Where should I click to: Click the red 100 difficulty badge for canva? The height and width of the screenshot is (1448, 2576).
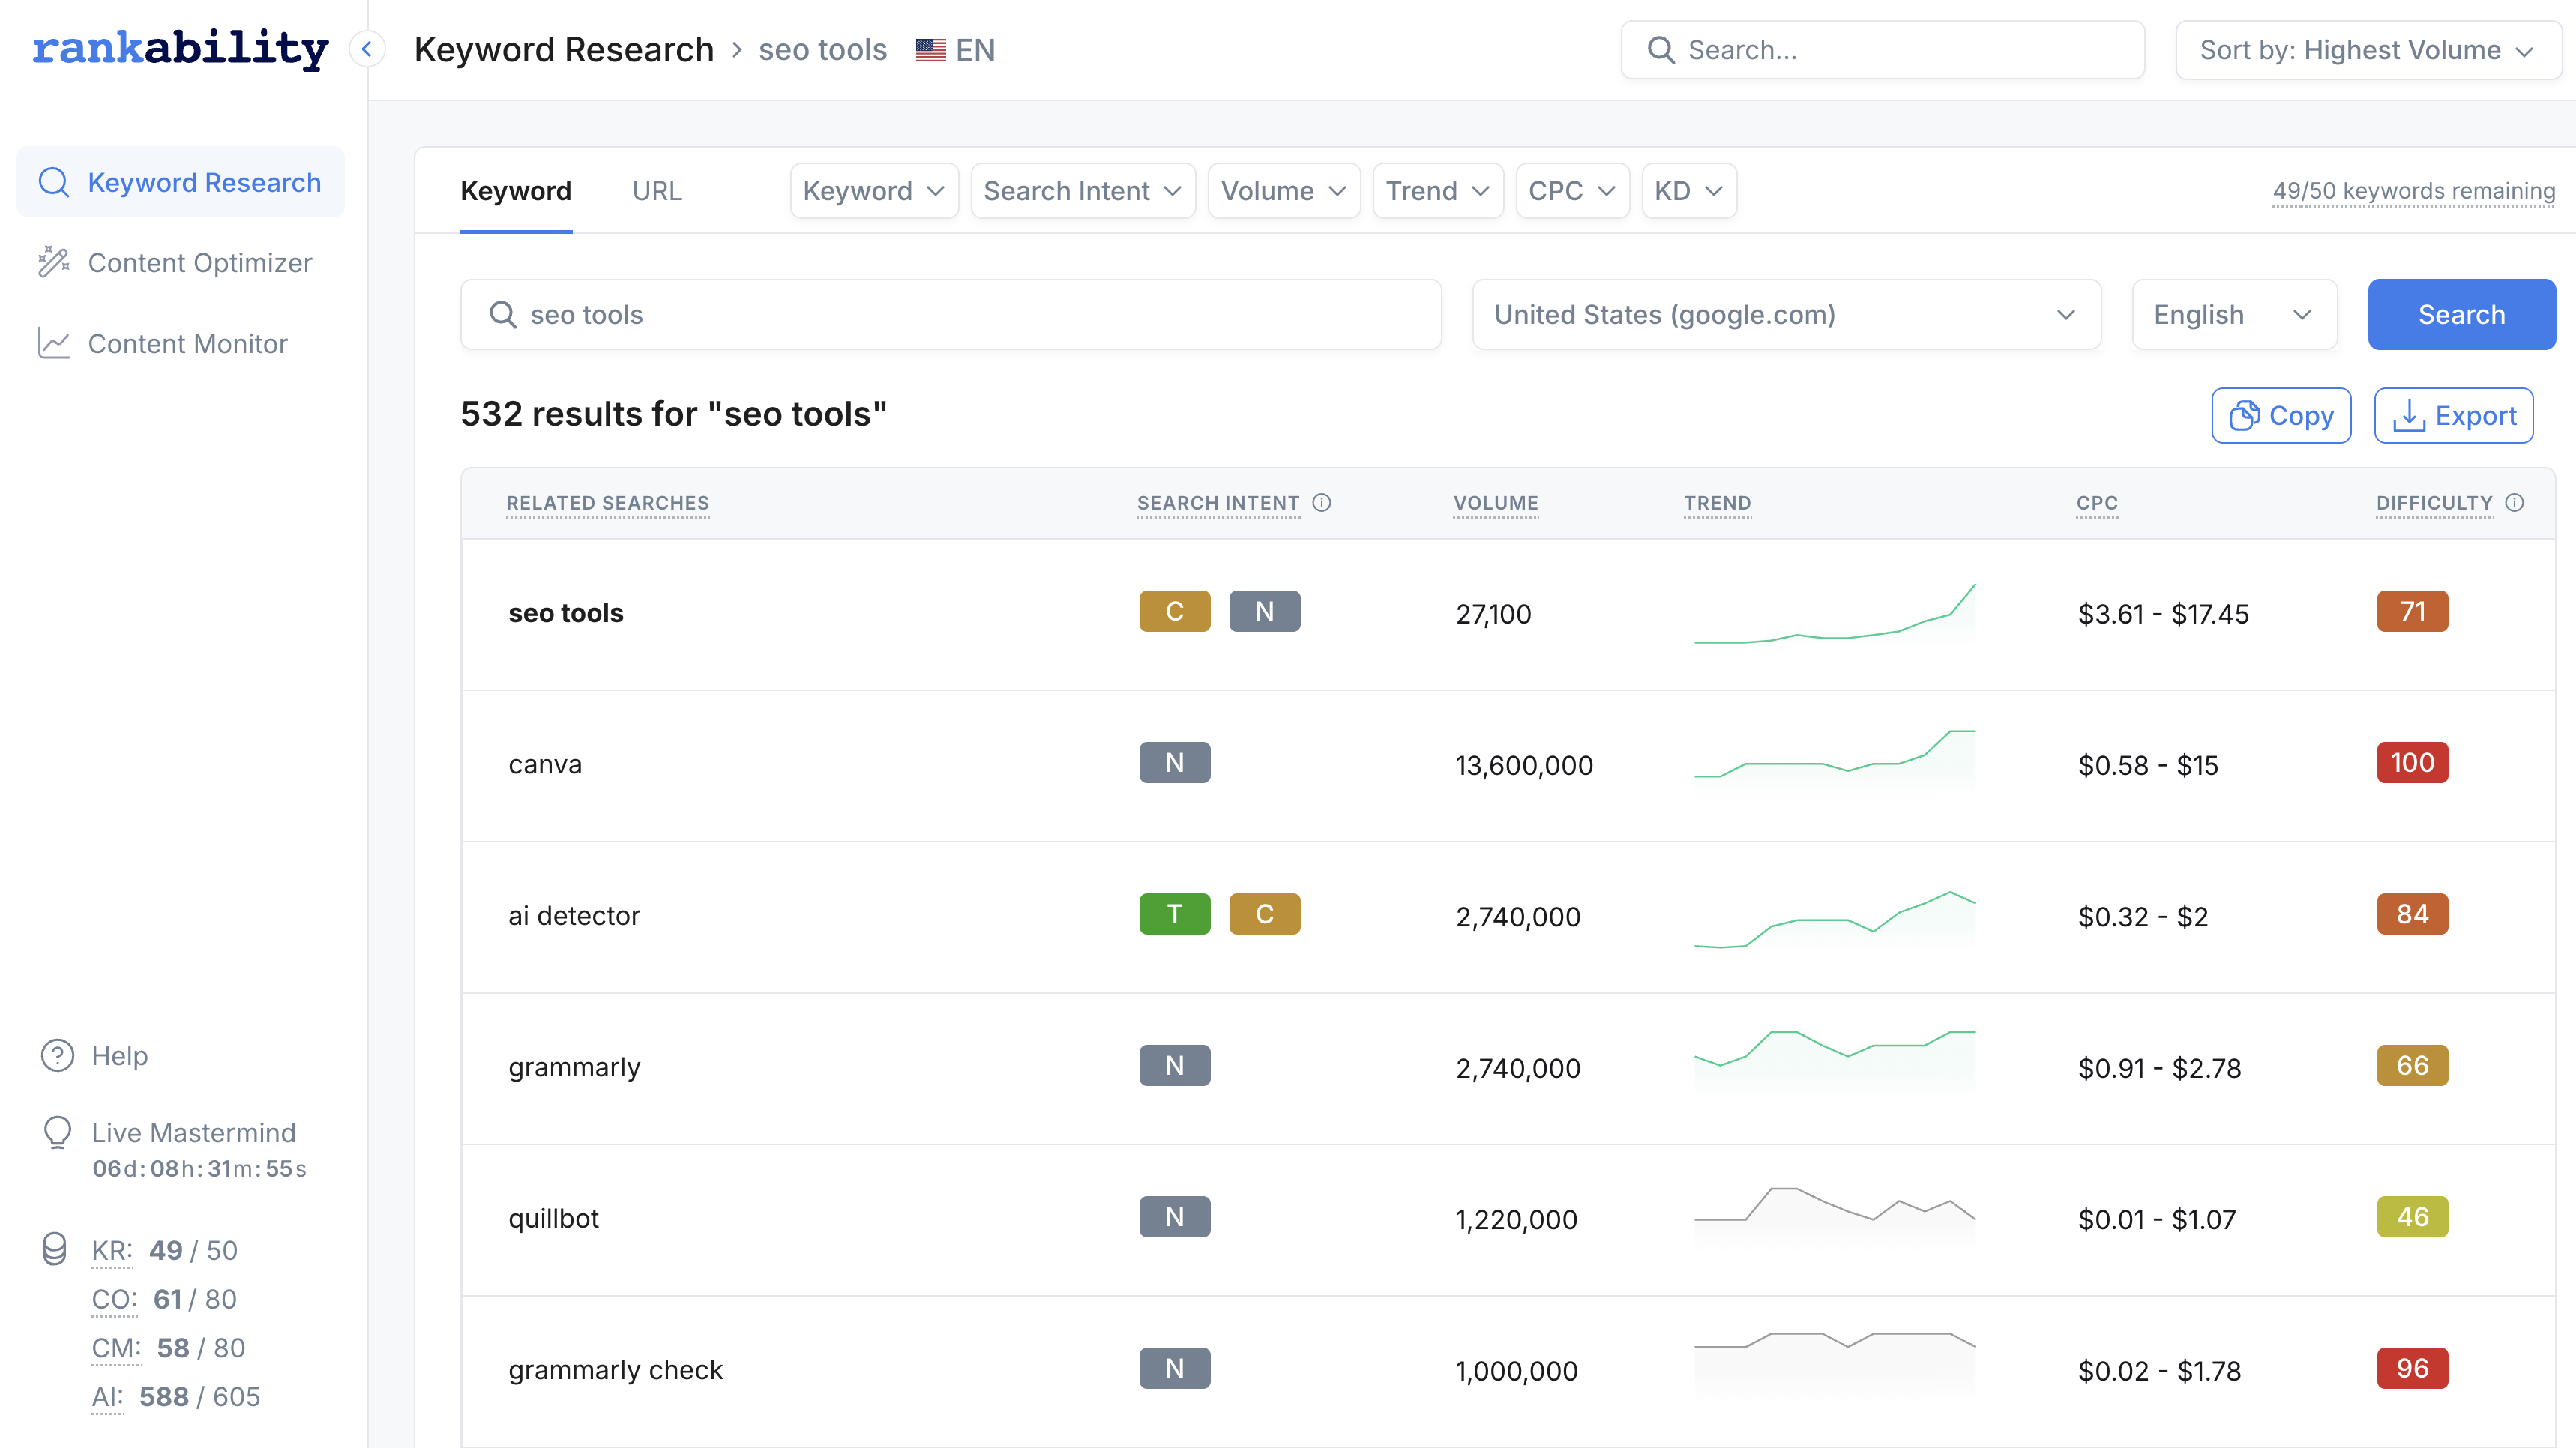click(x=2411, y=763)
